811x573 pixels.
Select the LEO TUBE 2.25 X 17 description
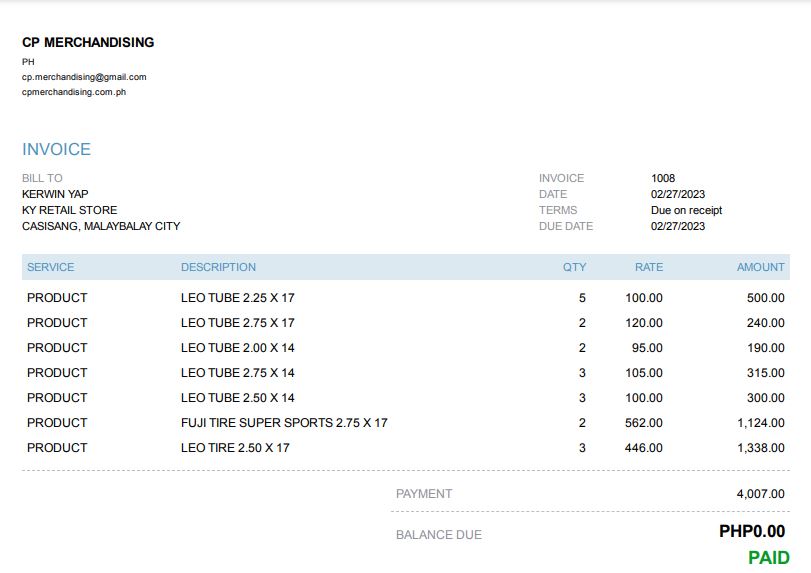pyautogui.click(x=237, y=298)
